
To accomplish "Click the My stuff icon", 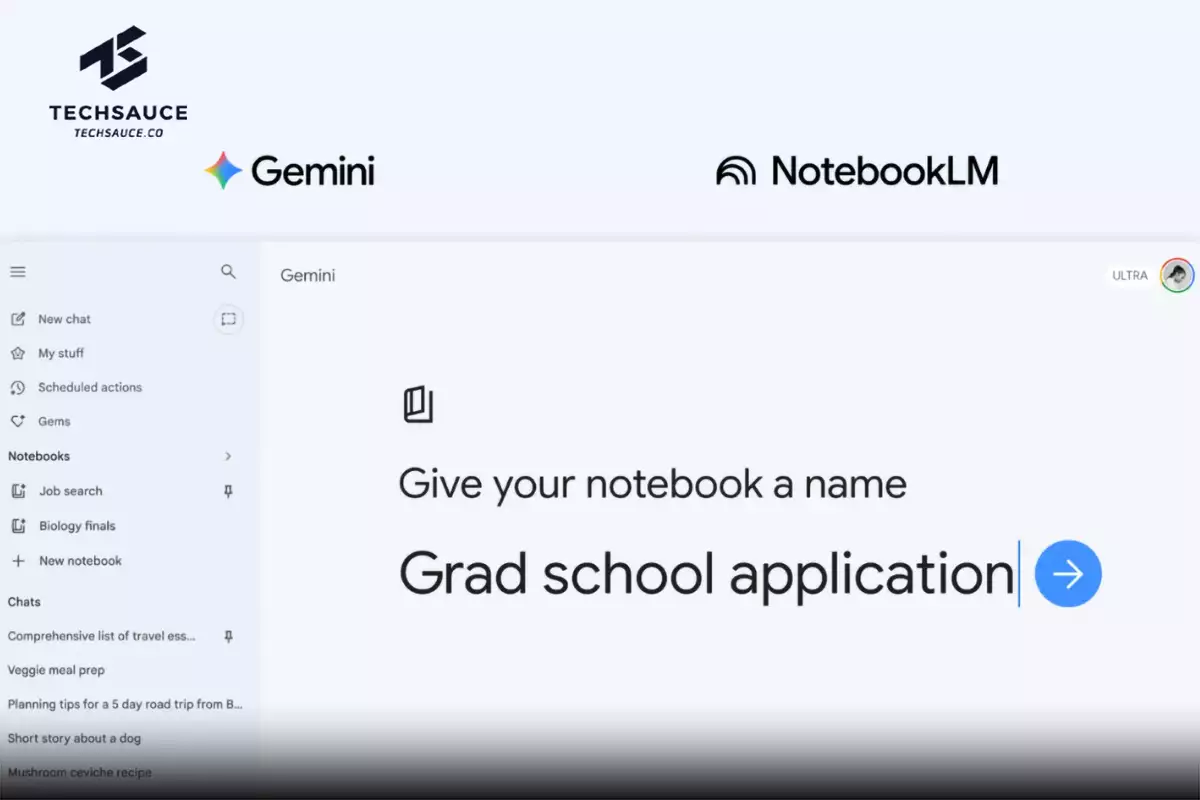I will (x=18, y=353).
